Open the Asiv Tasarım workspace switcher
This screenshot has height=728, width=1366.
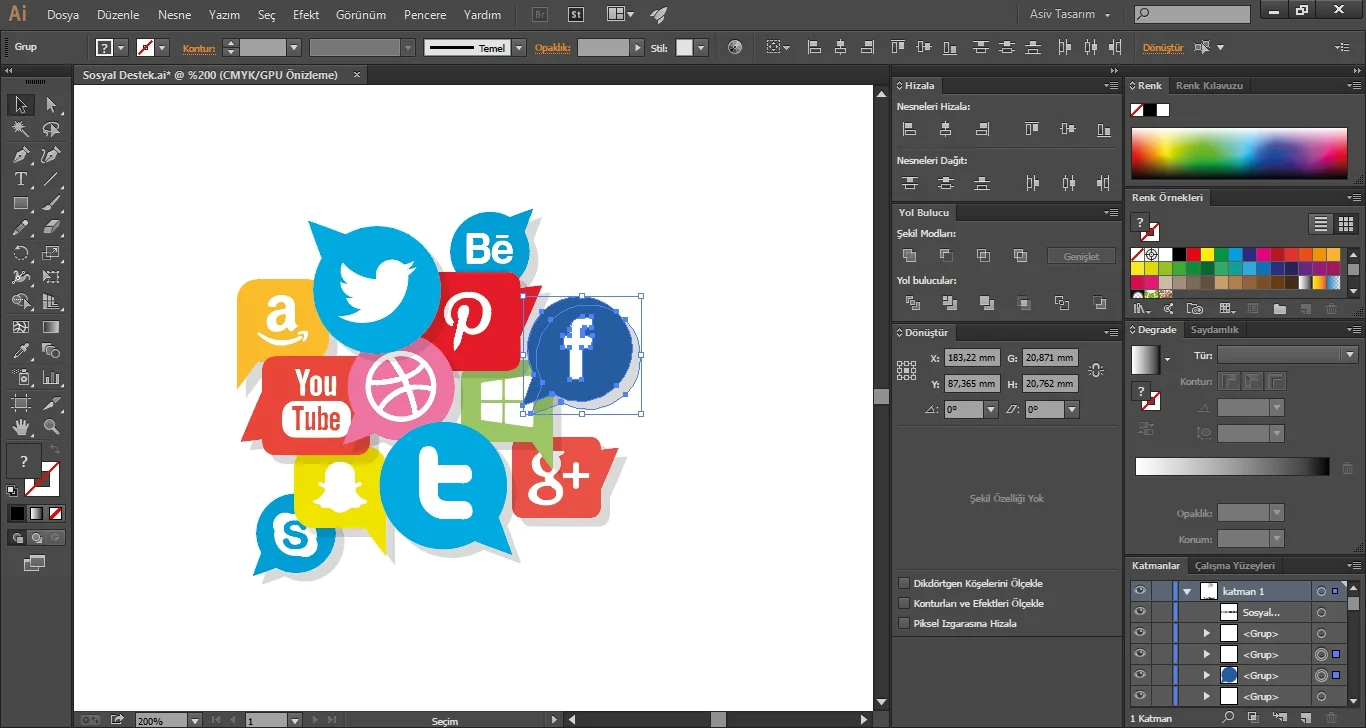1071,15
